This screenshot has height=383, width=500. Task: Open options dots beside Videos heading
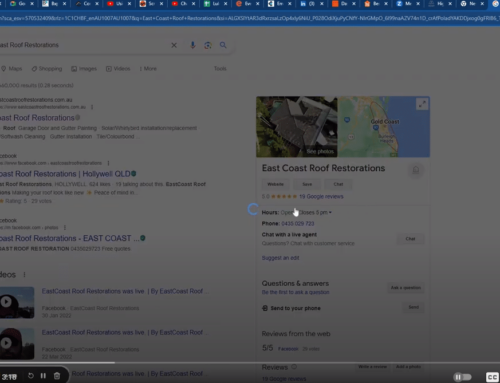[x=24, y=275]
